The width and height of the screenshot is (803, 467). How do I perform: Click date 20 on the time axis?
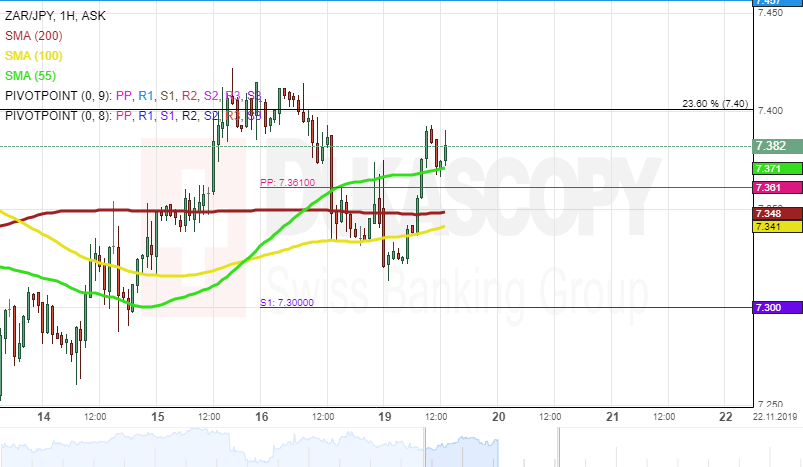[498, 417]
